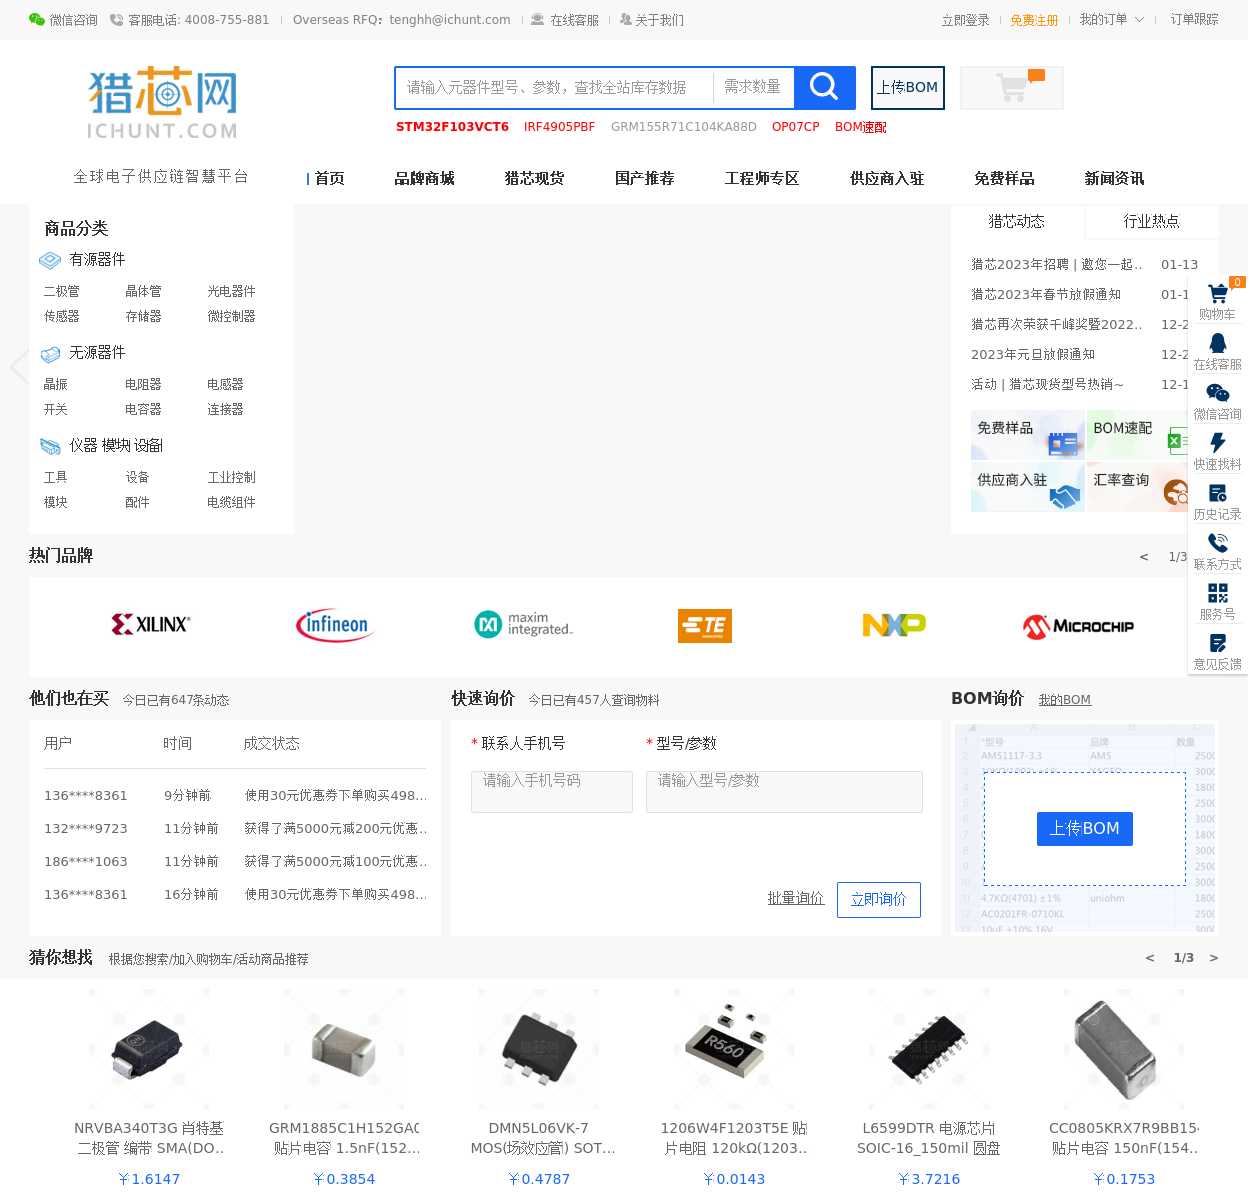Screen dimensions: 1248x1200
Task: Click the 汇率查询 promo tile
Action: click(x=1140, y=487)
